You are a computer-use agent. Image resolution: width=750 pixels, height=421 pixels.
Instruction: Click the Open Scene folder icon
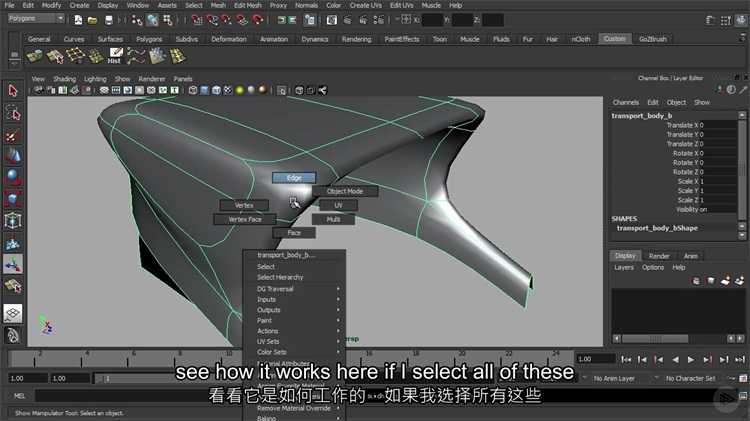pos(92,20)
